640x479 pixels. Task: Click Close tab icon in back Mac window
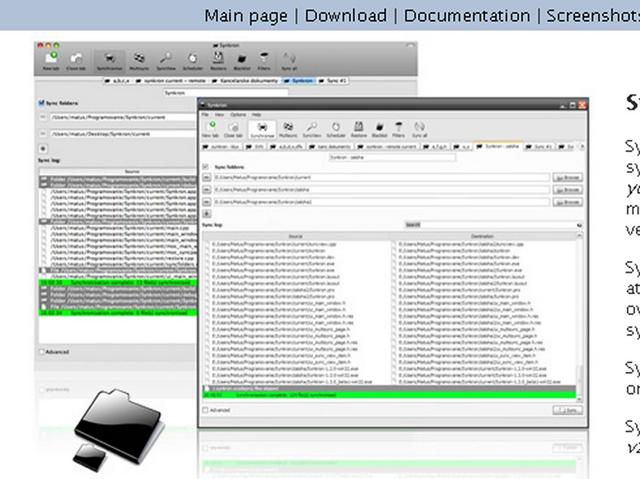pos(76,61)
